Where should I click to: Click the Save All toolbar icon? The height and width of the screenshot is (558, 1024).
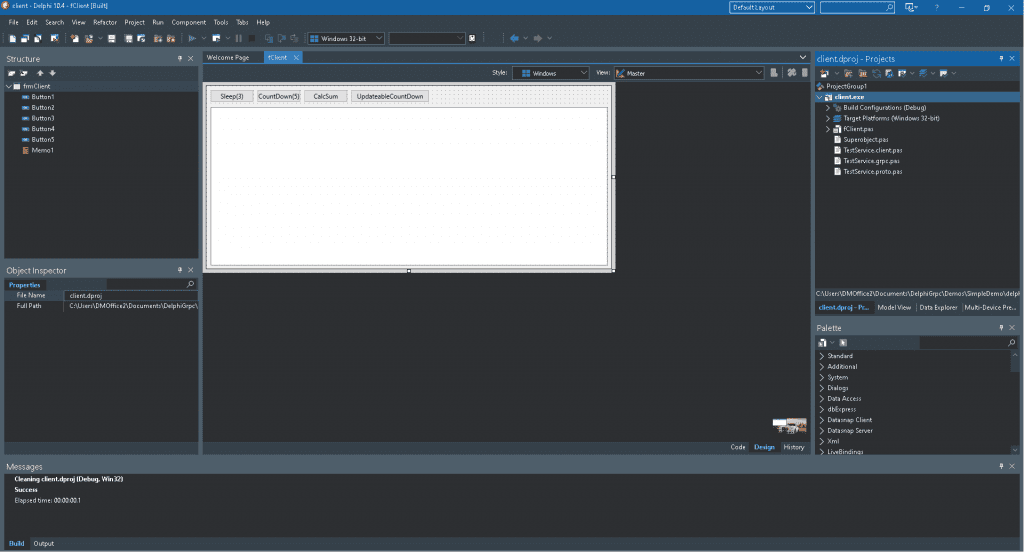tap(129, 39)
